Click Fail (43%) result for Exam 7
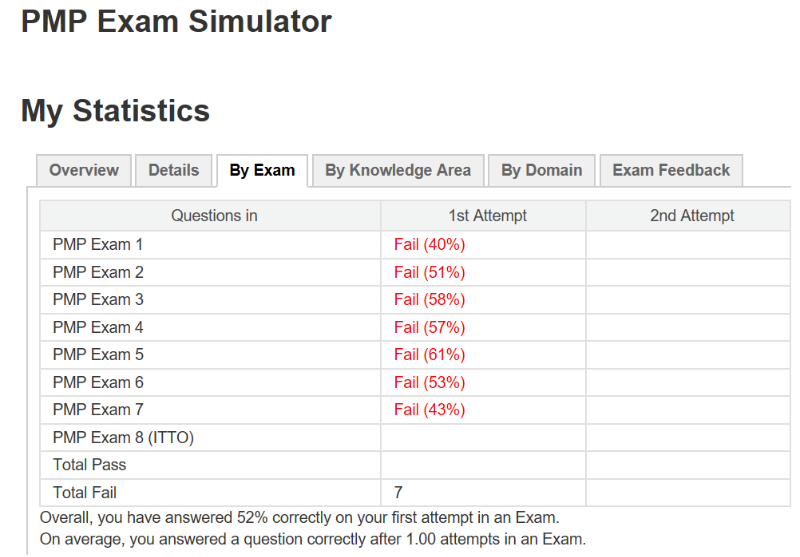The height and width of the screenshot is (557, 800). click(x=429, y=410)
